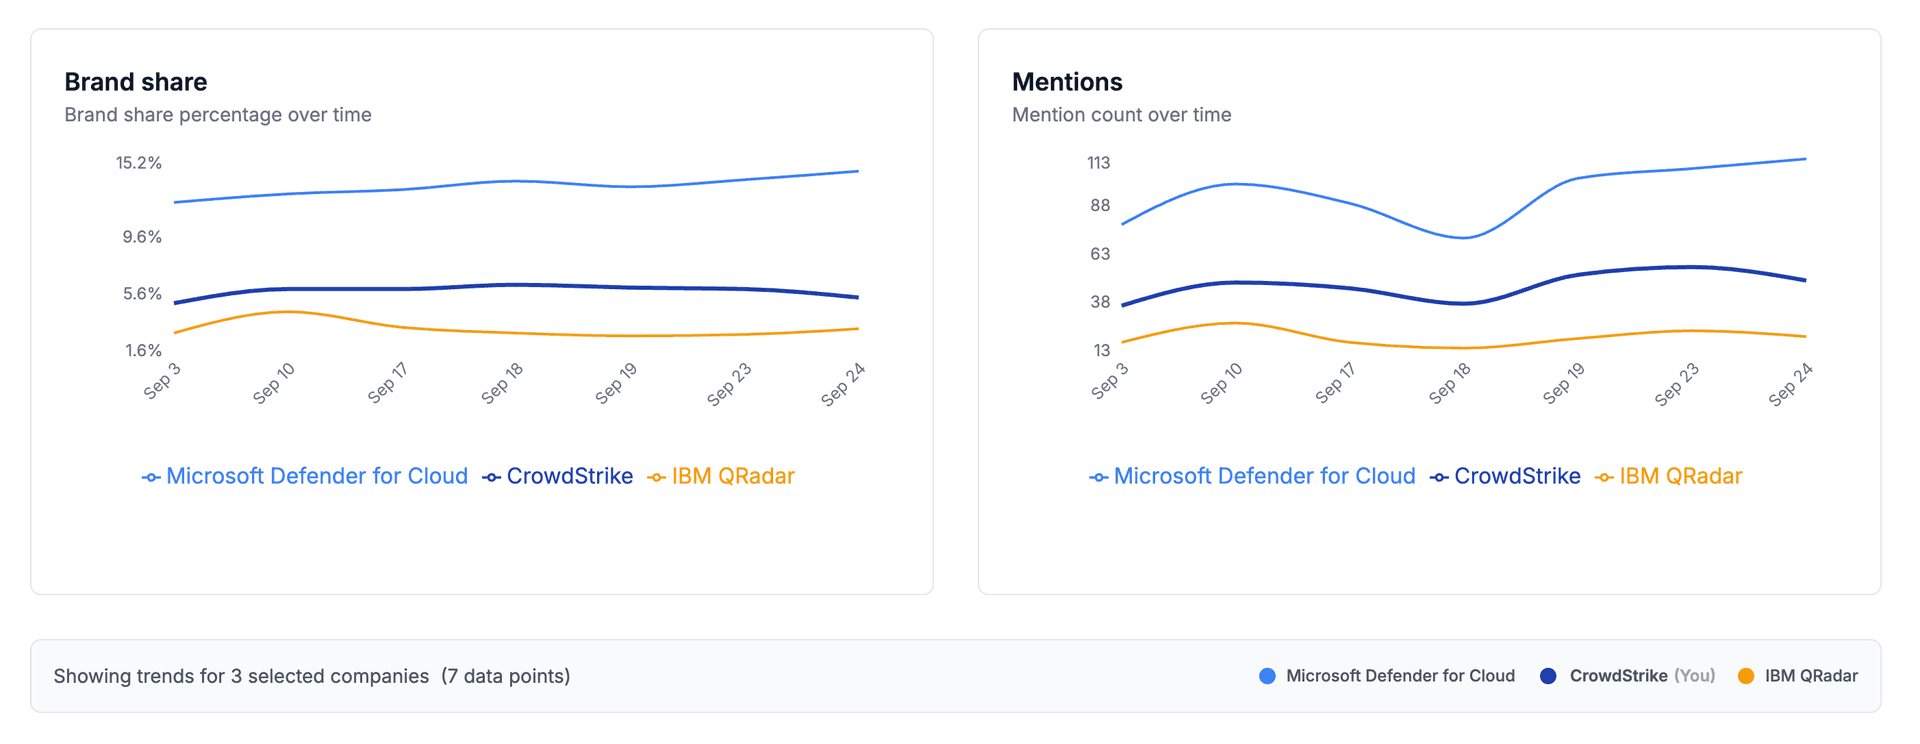Click the light blue Microsoft Defender dot in footer

[x=1267, y=676]
